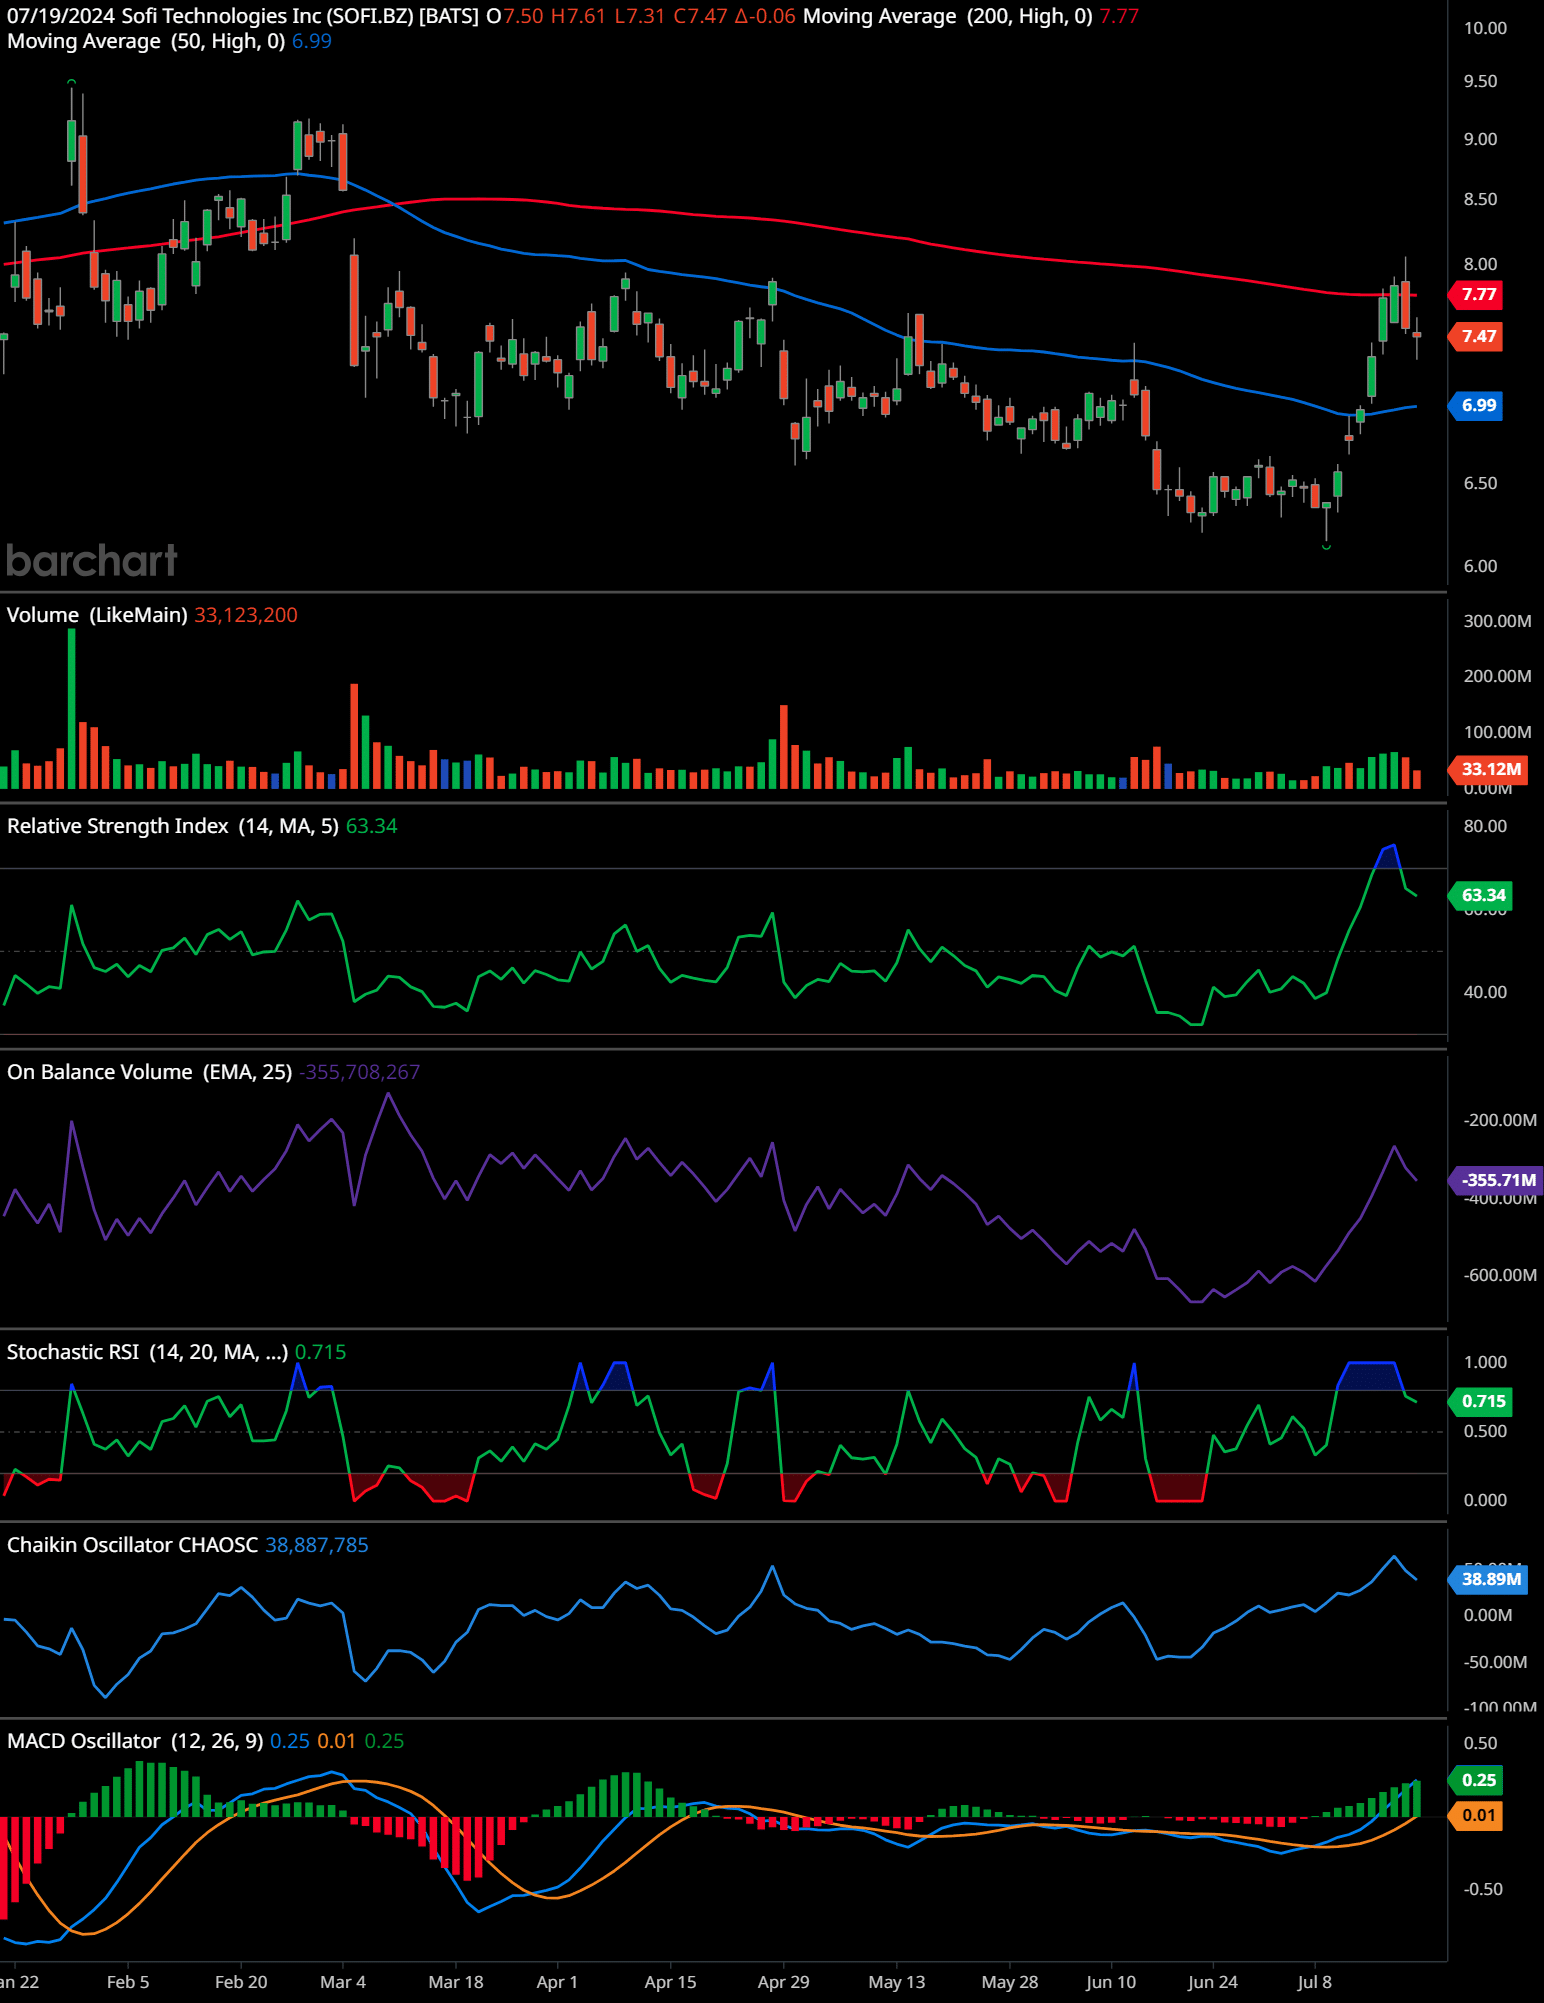Click the Feb 5 date label
Image resolution: width=1544 pixels, height=2003 pixels.
[128, 1982]
